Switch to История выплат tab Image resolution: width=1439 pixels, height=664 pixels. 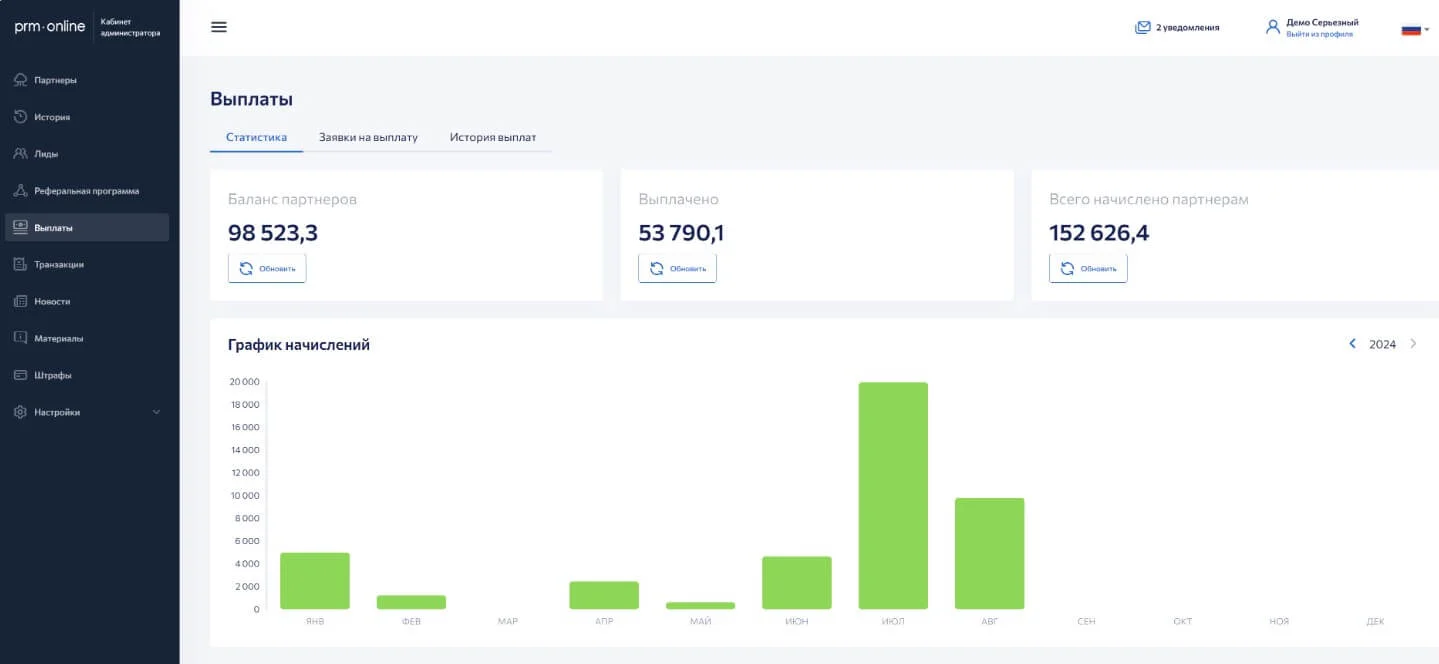pos(493,137)
